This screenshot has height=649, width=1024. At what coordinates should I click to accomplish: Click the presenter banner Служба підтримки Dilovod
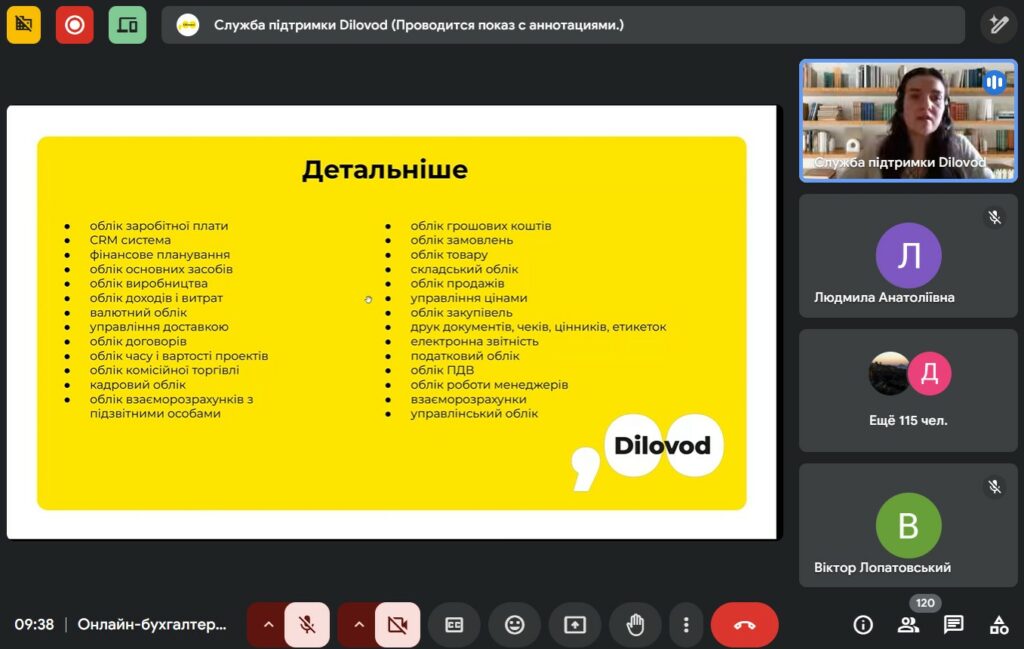[x=563, y=25]
